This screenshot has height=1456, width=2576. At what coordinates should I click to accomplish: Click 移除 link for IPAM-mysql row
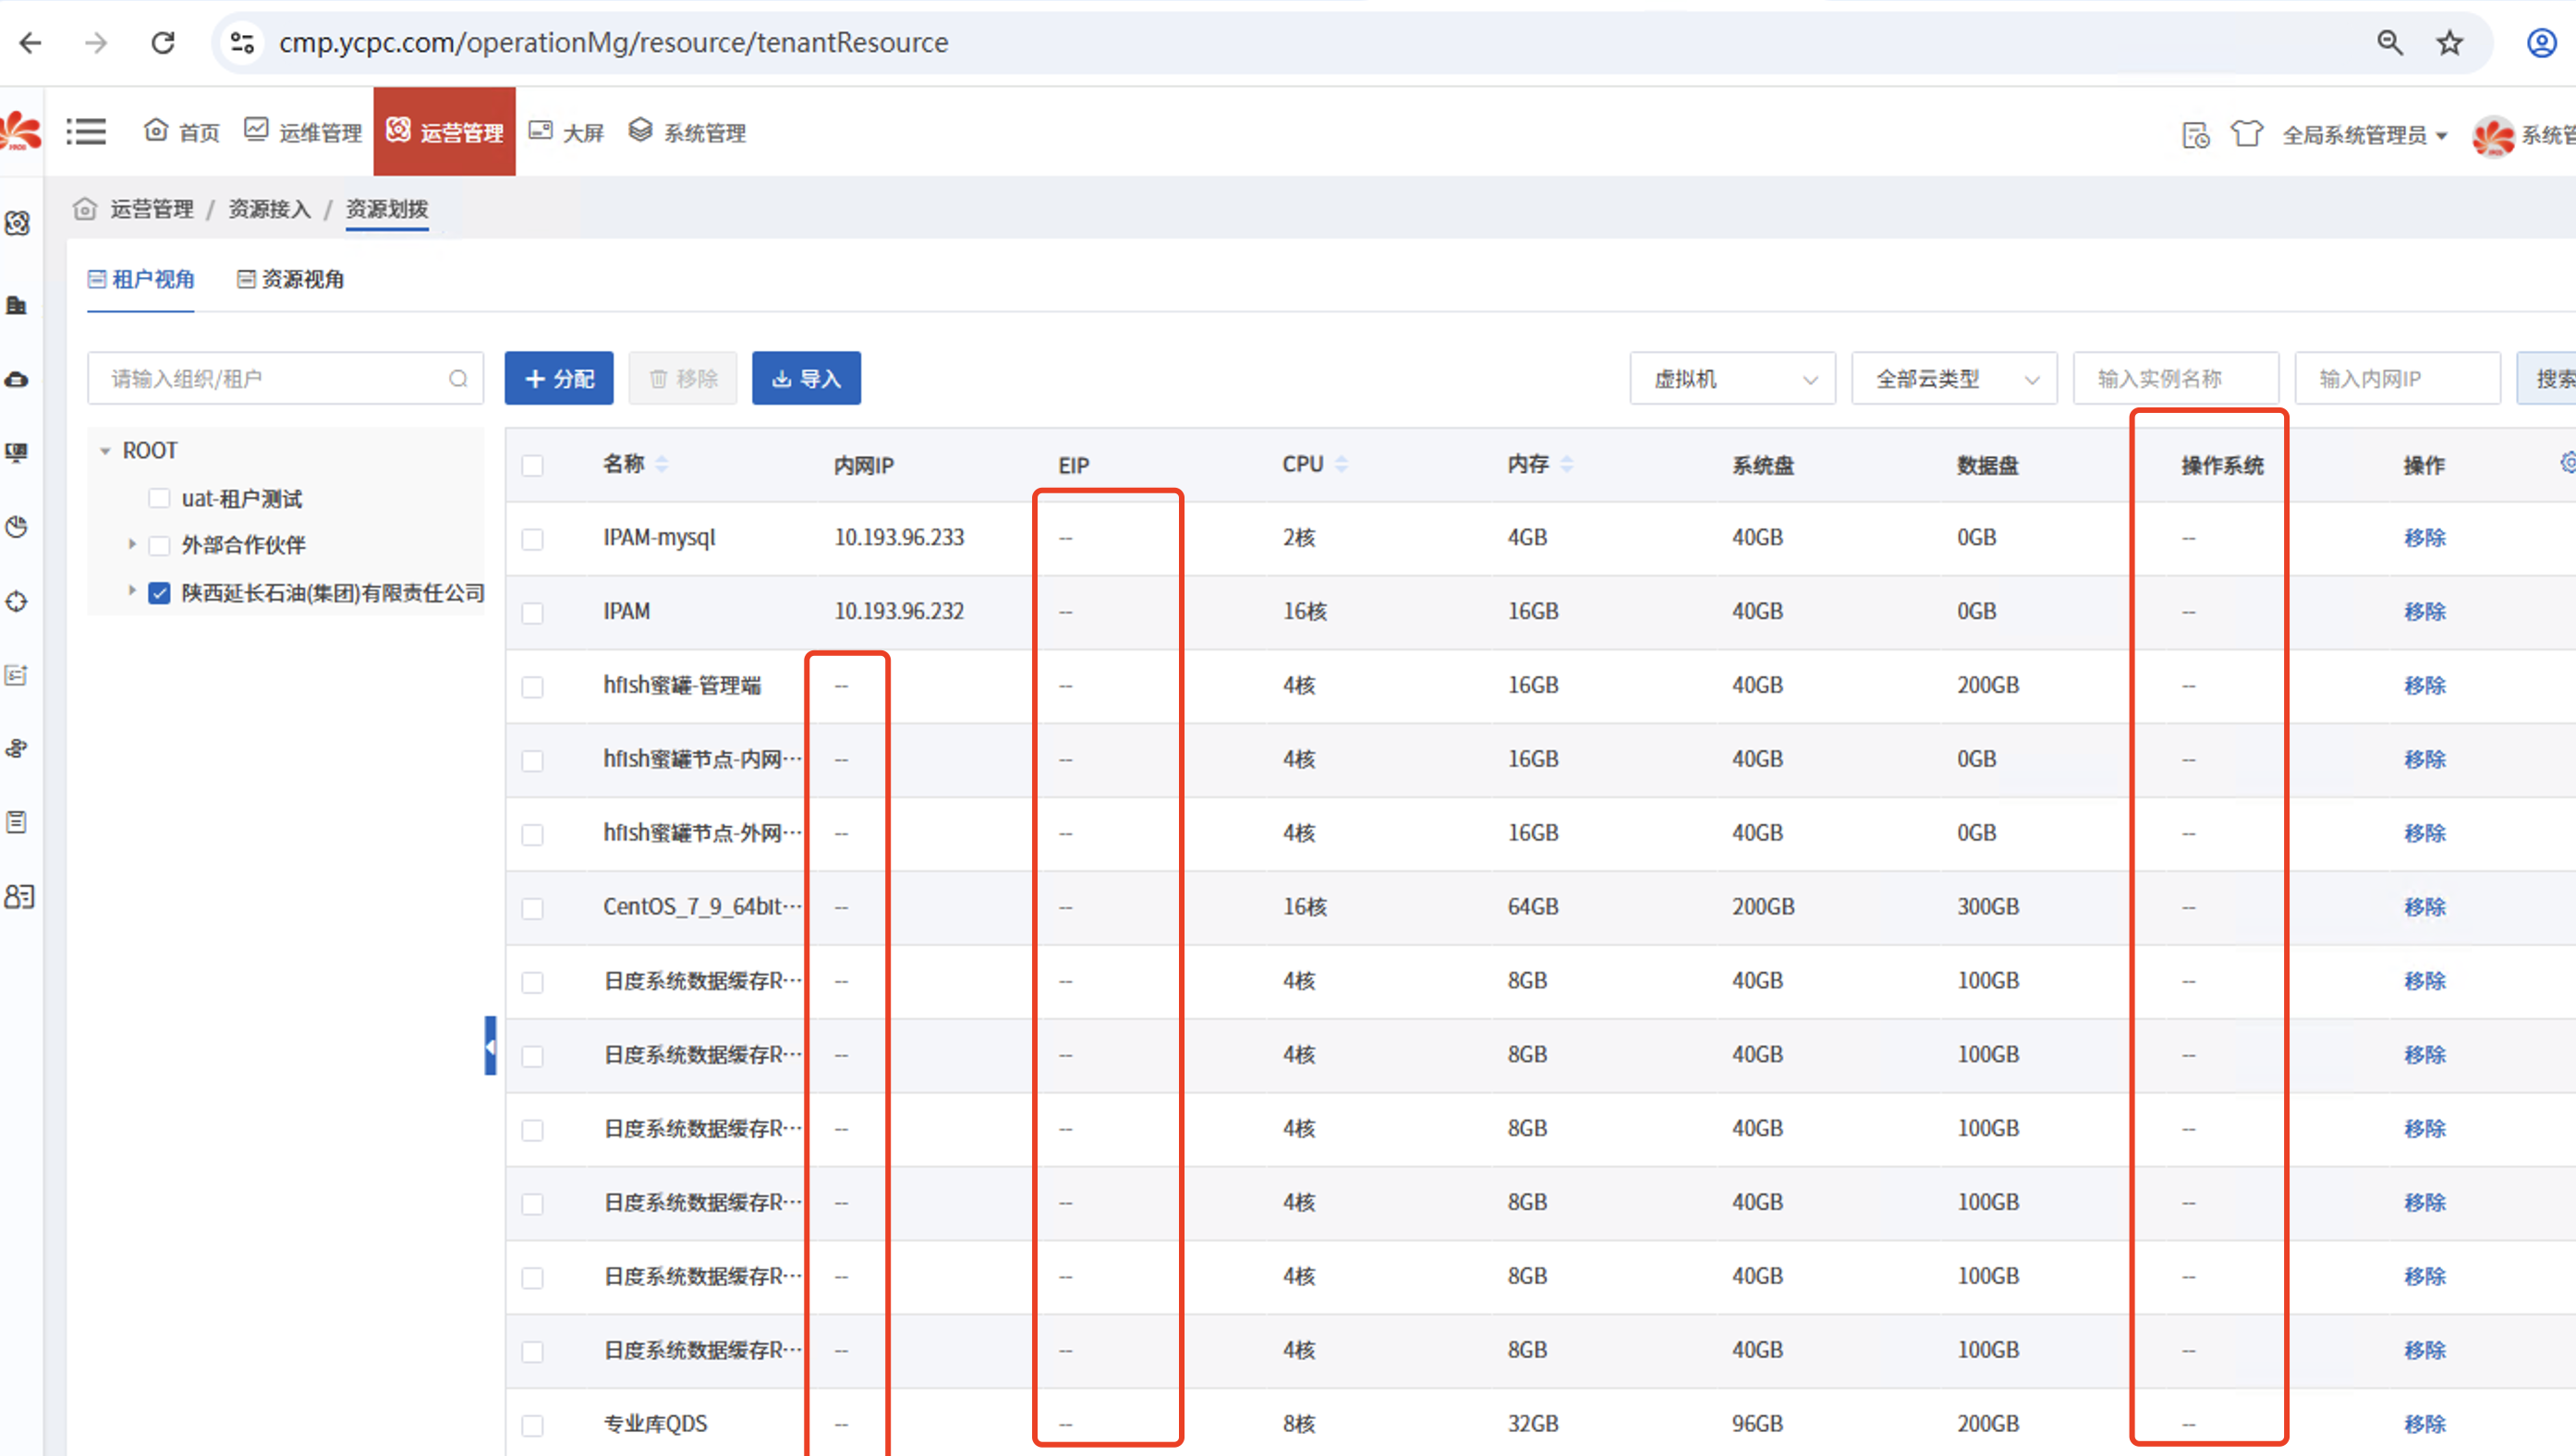(2425, 538)
